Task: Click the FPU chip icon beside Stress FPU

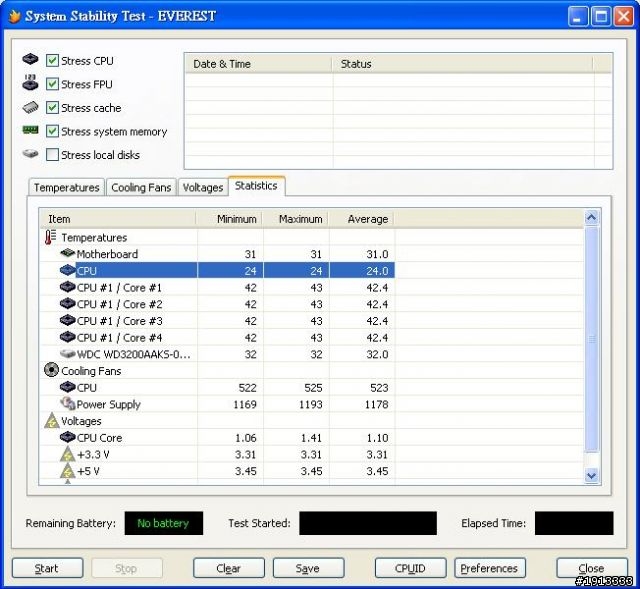Action: (30, 83)
